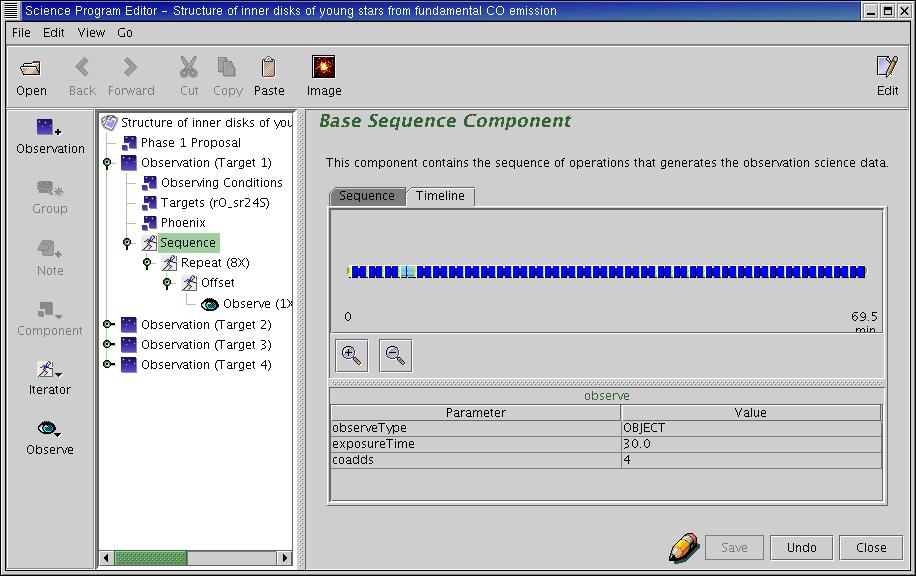Open the Image display tool icon
The image size is (916, 576).
coord(324,67)
